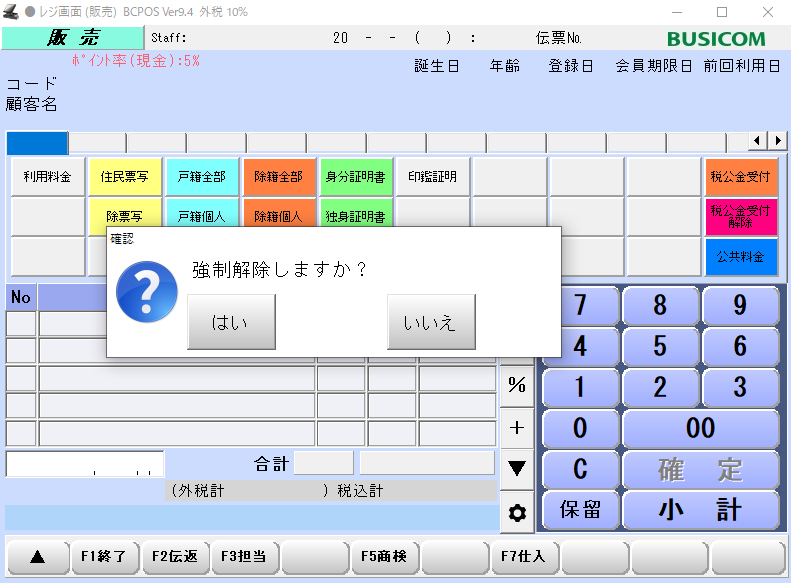
Task: Select the first blue category tab
Action: pos(37,143)
